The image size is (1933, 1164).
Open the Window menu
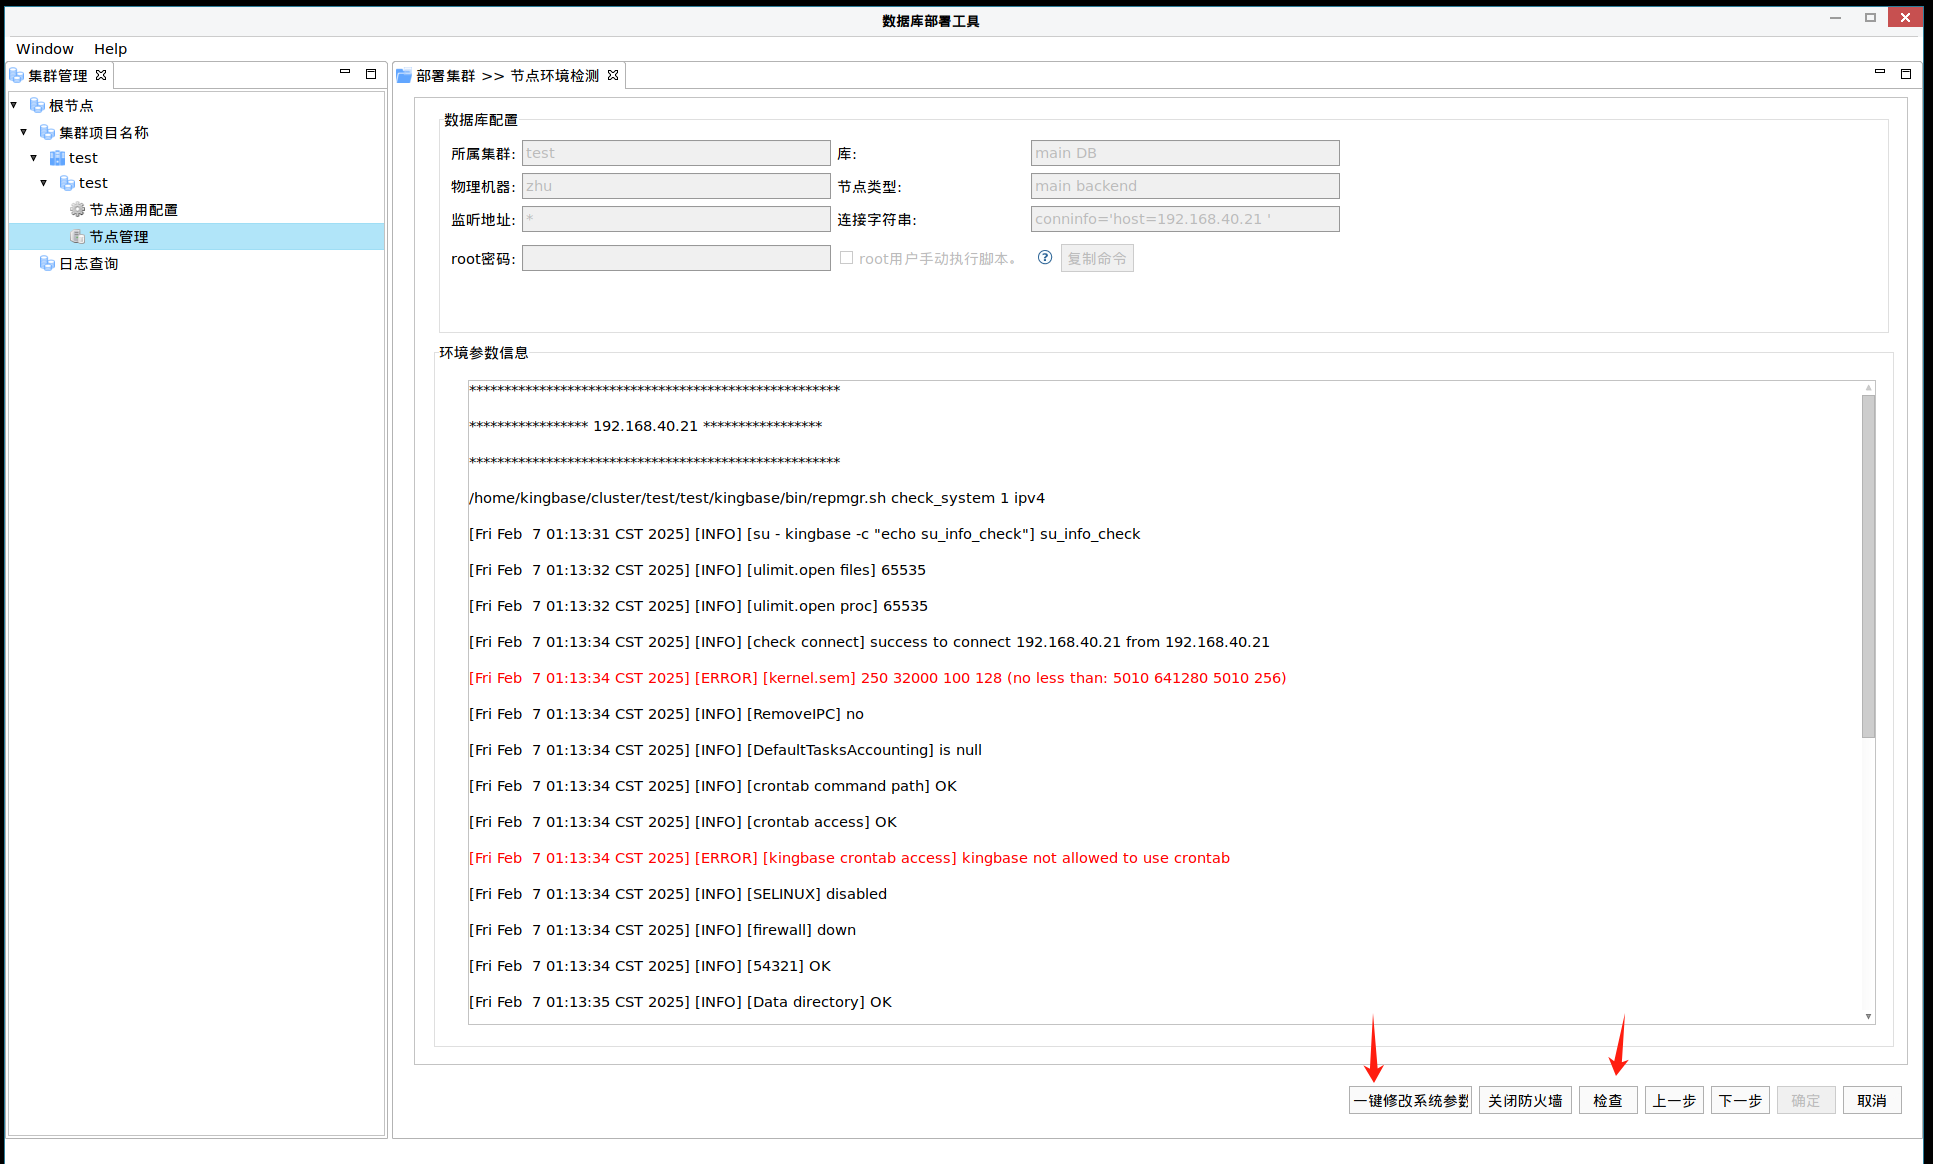click(x=45, y=48)
